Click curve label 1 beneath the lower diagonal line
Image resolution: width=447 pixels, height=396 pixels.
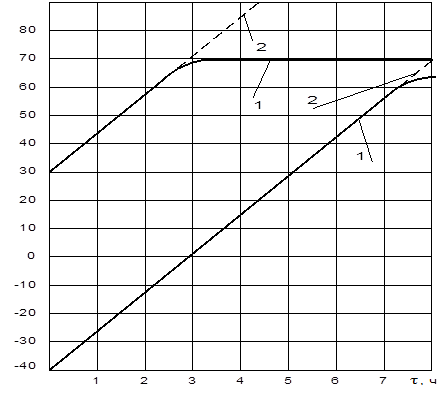click(x=360, y=156)
